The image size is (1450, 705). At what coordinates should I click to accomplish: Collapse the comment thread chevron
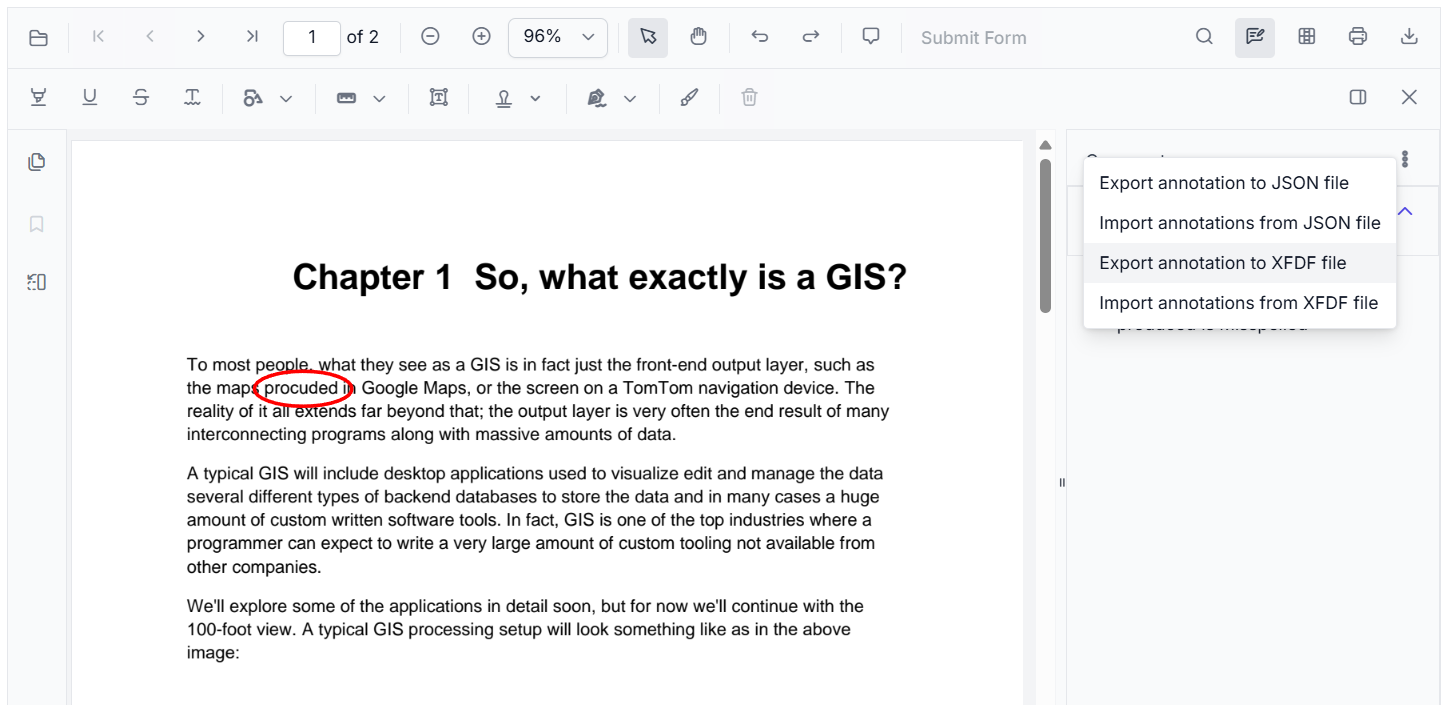[1405, 211]
